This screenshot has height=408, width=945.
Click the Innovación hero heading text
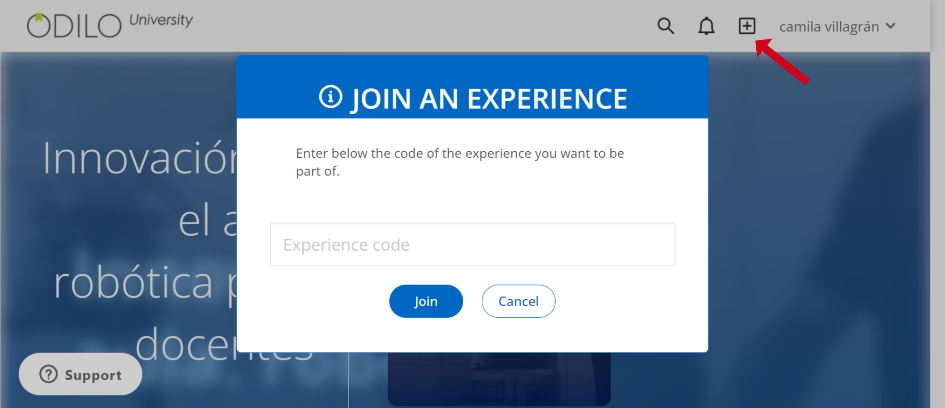point(140,158)
